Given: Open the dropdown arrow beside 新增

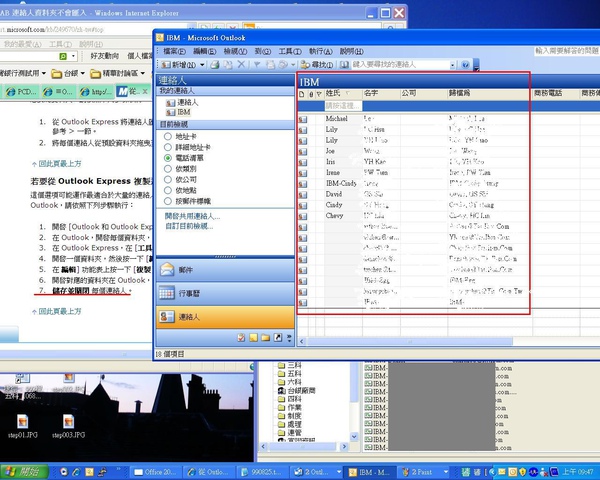Looking at the screenshot, I should click(202, 65).
